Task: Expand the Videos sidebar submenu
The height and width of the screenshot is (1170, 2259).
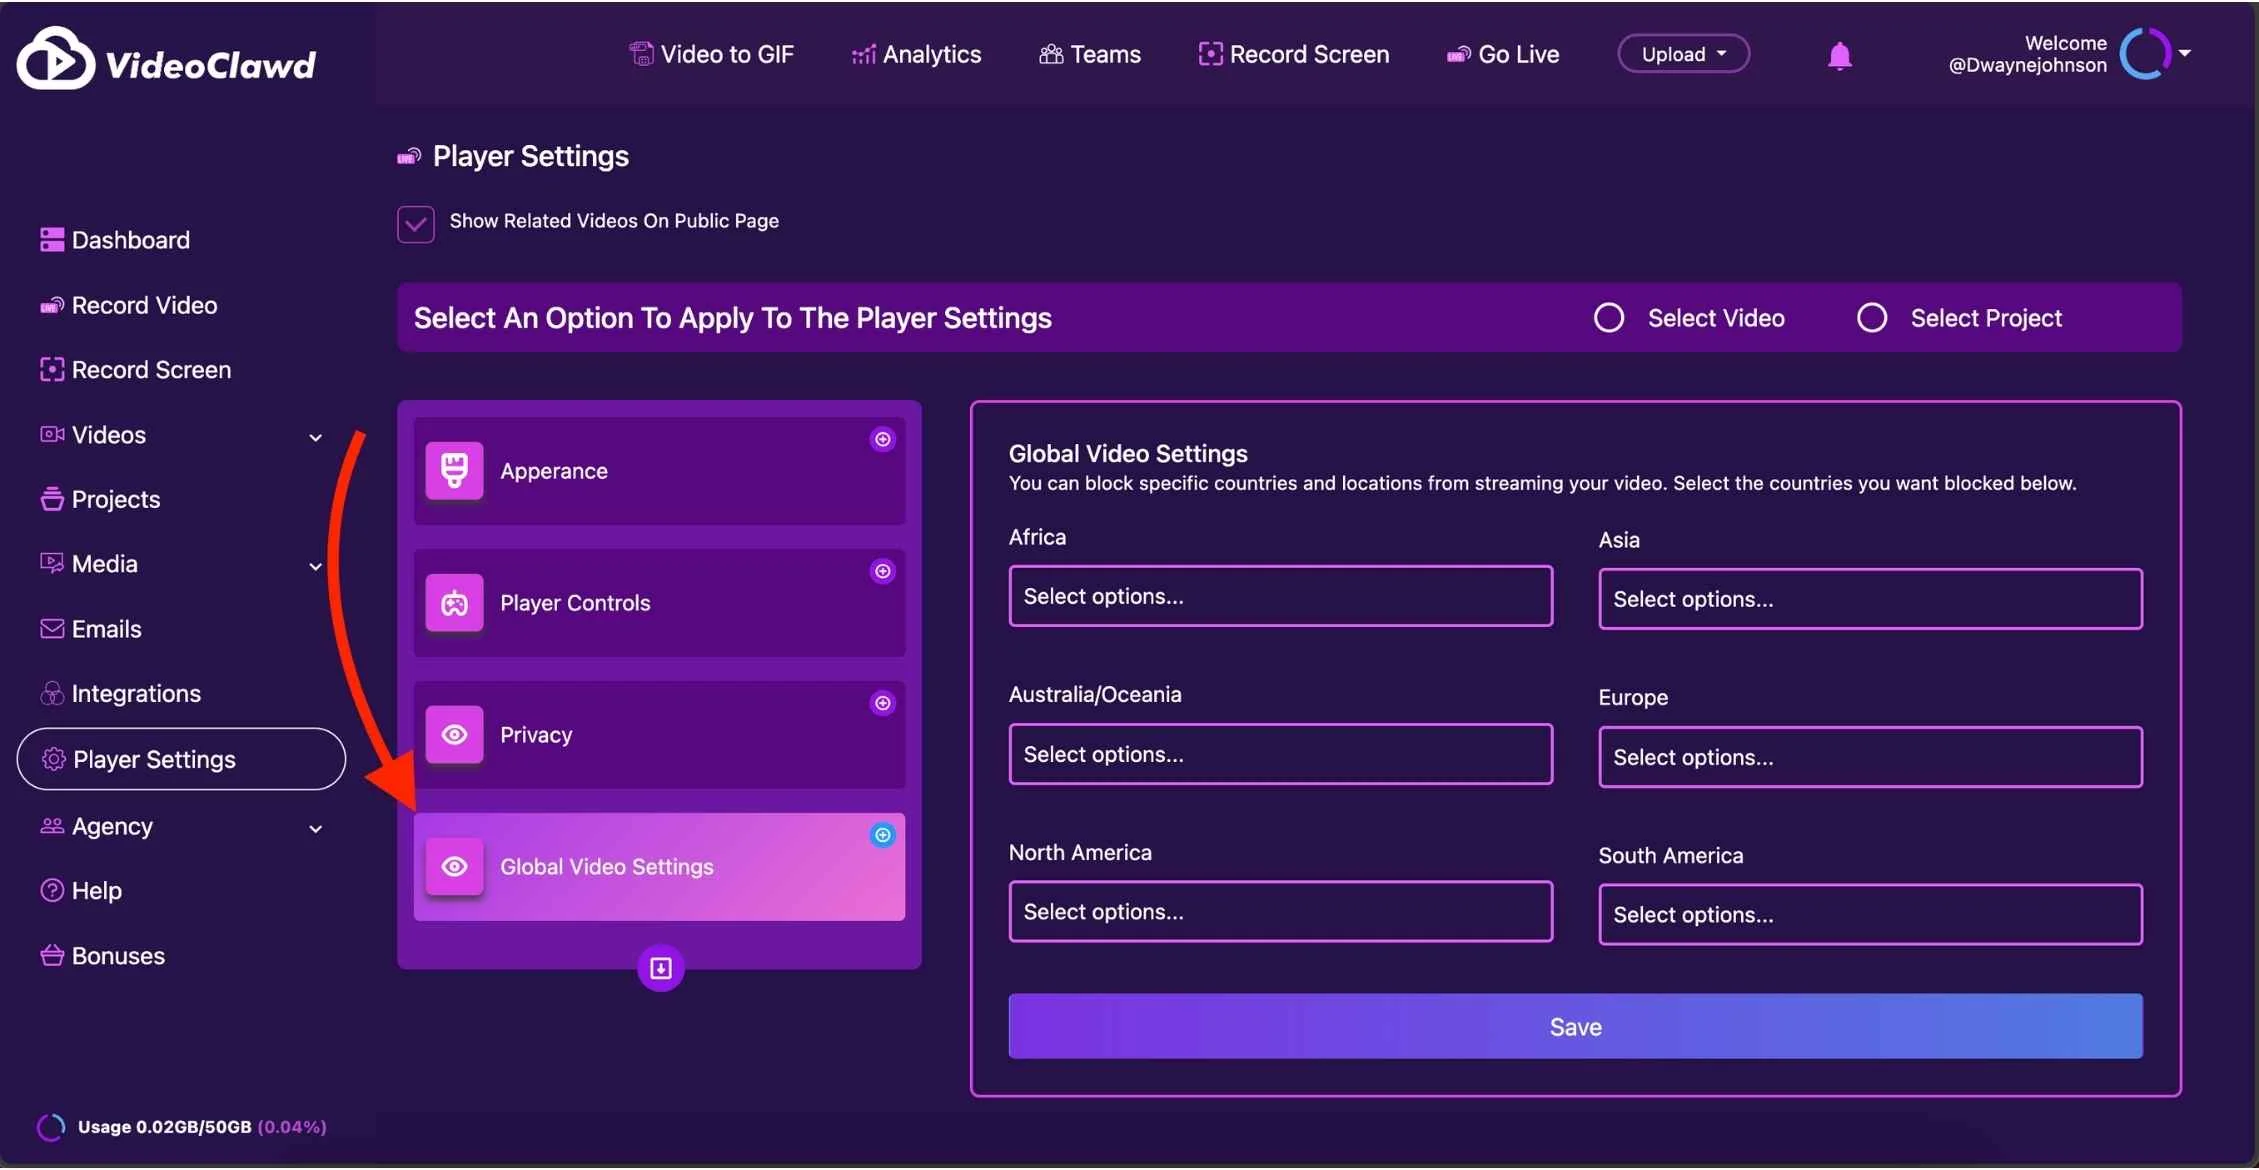Action: (315, 436)
